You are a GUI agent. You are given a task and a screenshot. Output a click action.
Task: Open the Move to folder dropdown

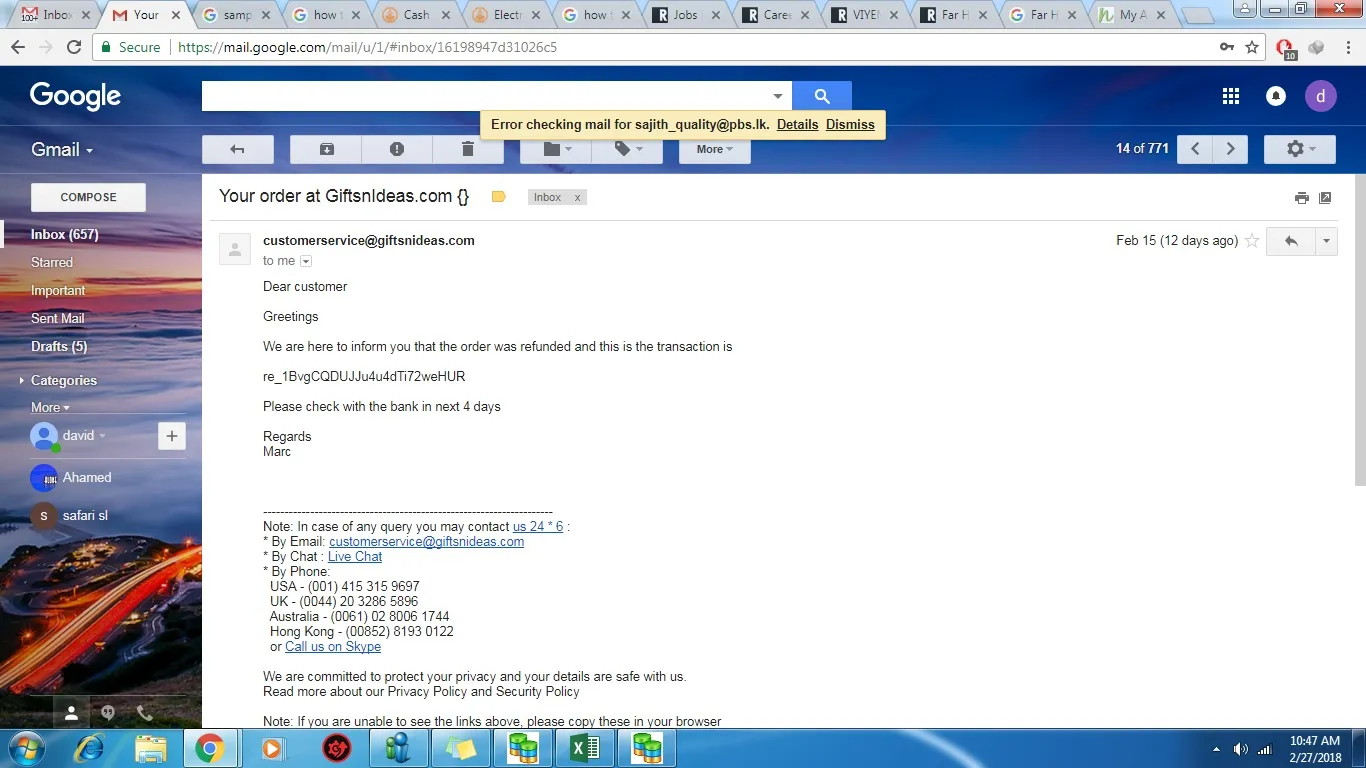click(x=556, y=149)
